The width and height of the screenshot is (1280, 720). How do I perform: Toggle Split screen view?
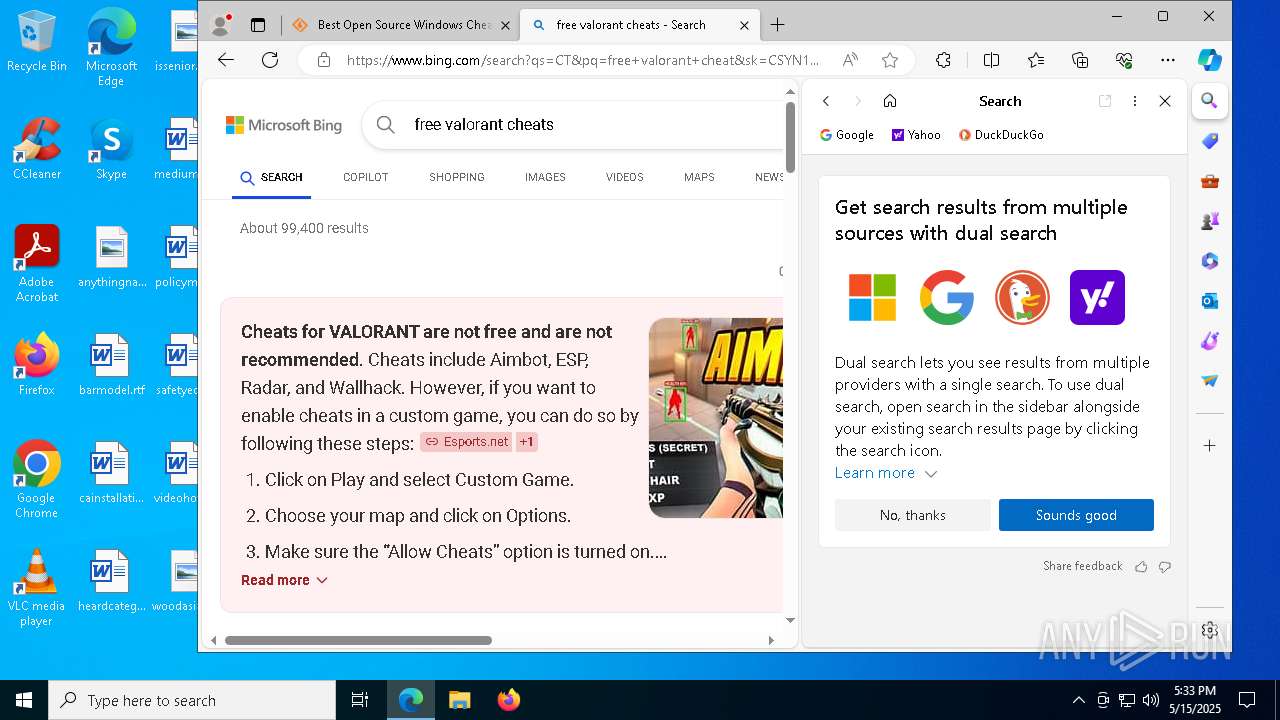pyautogui.click(x=991, y=60)
